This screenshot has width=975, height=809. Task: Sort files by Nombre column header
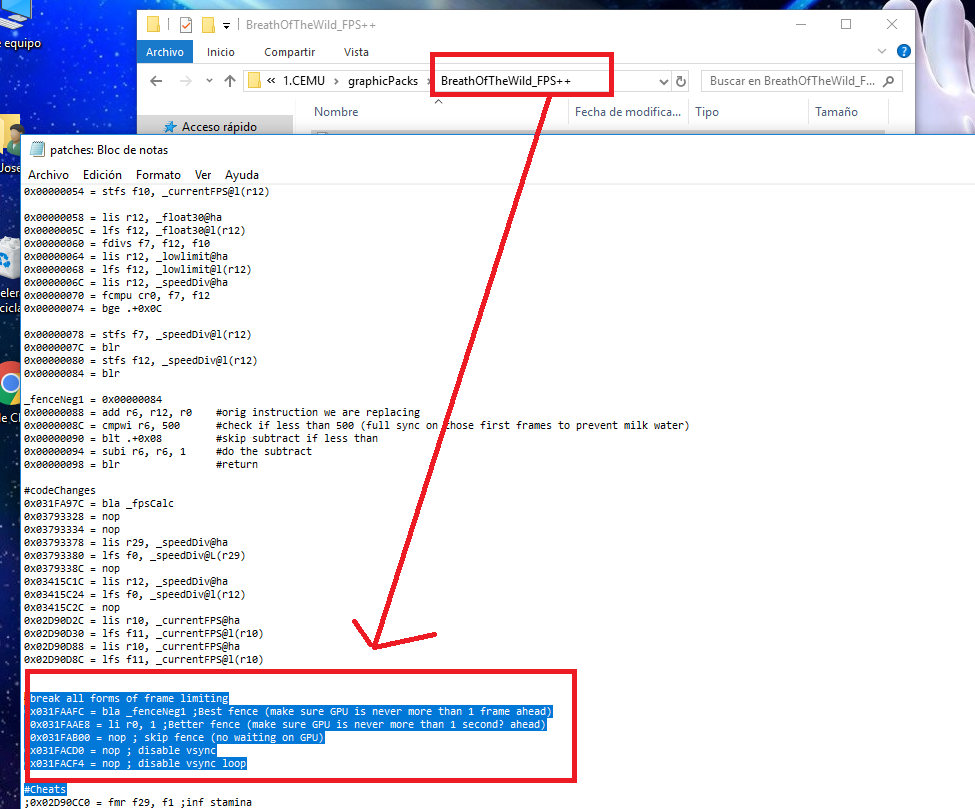[336, 112]
